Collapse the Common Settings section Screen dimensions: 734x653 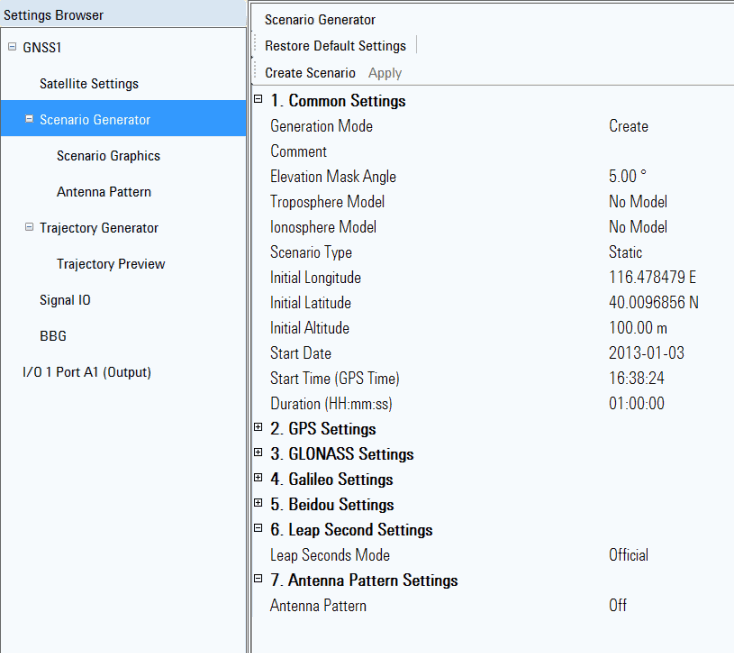pos(258,100)
